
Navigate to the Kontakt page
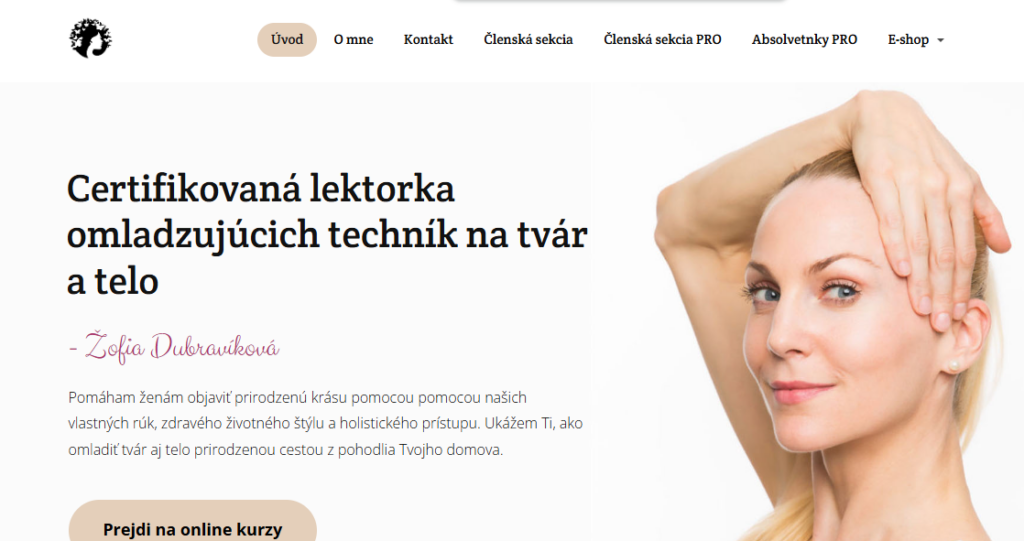pyautogui.click(x=428, y=40)
